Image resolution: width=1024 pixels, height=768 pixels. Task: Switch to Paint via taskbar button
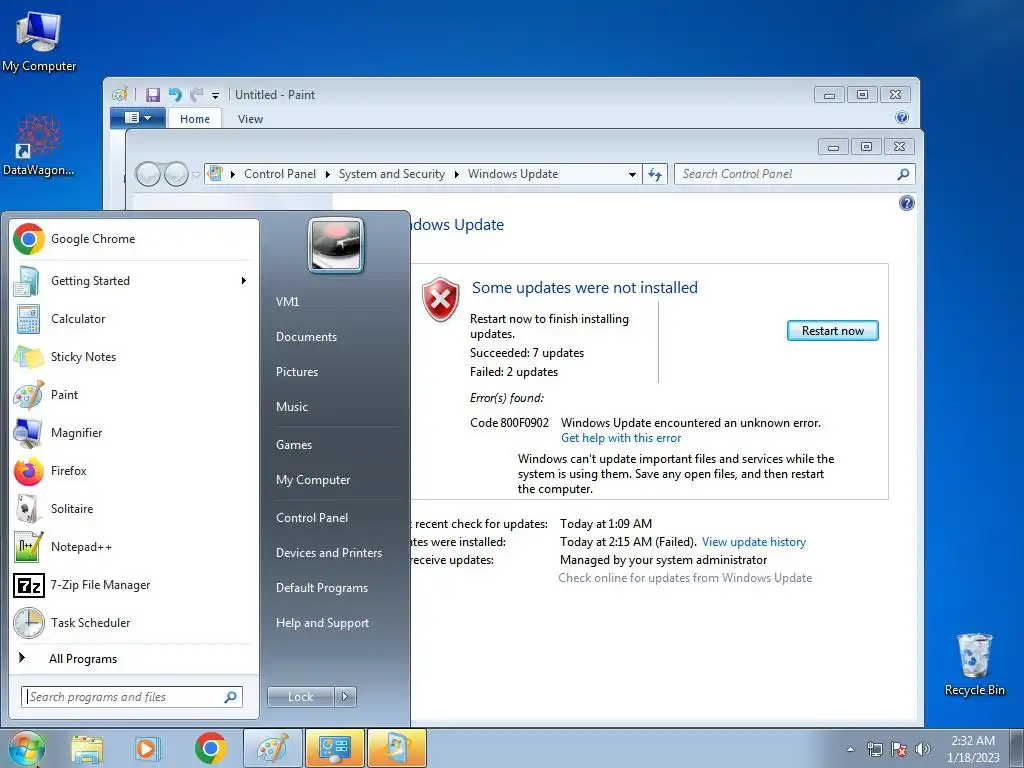point(273,748)
